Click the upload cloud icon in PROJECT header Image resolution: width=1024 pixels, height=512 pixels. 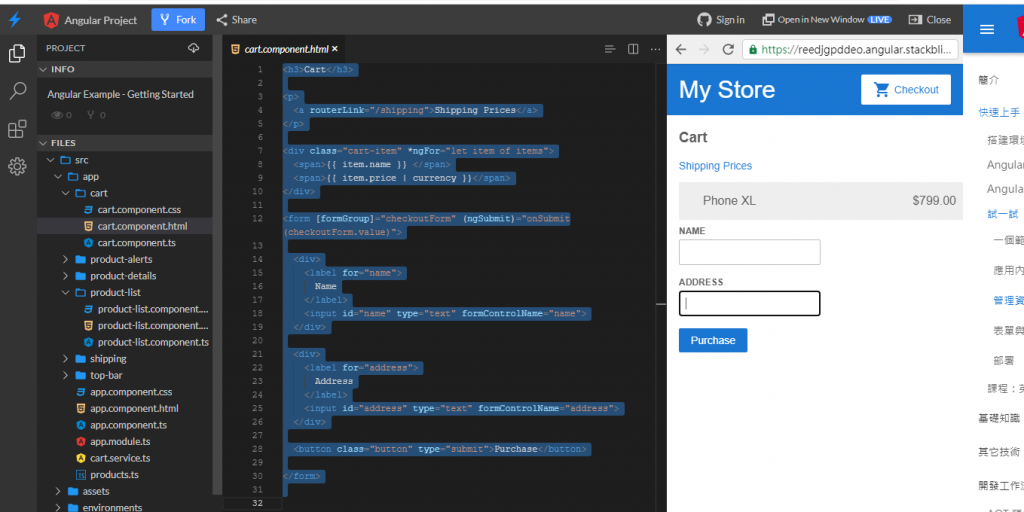[x=193, y=48]
